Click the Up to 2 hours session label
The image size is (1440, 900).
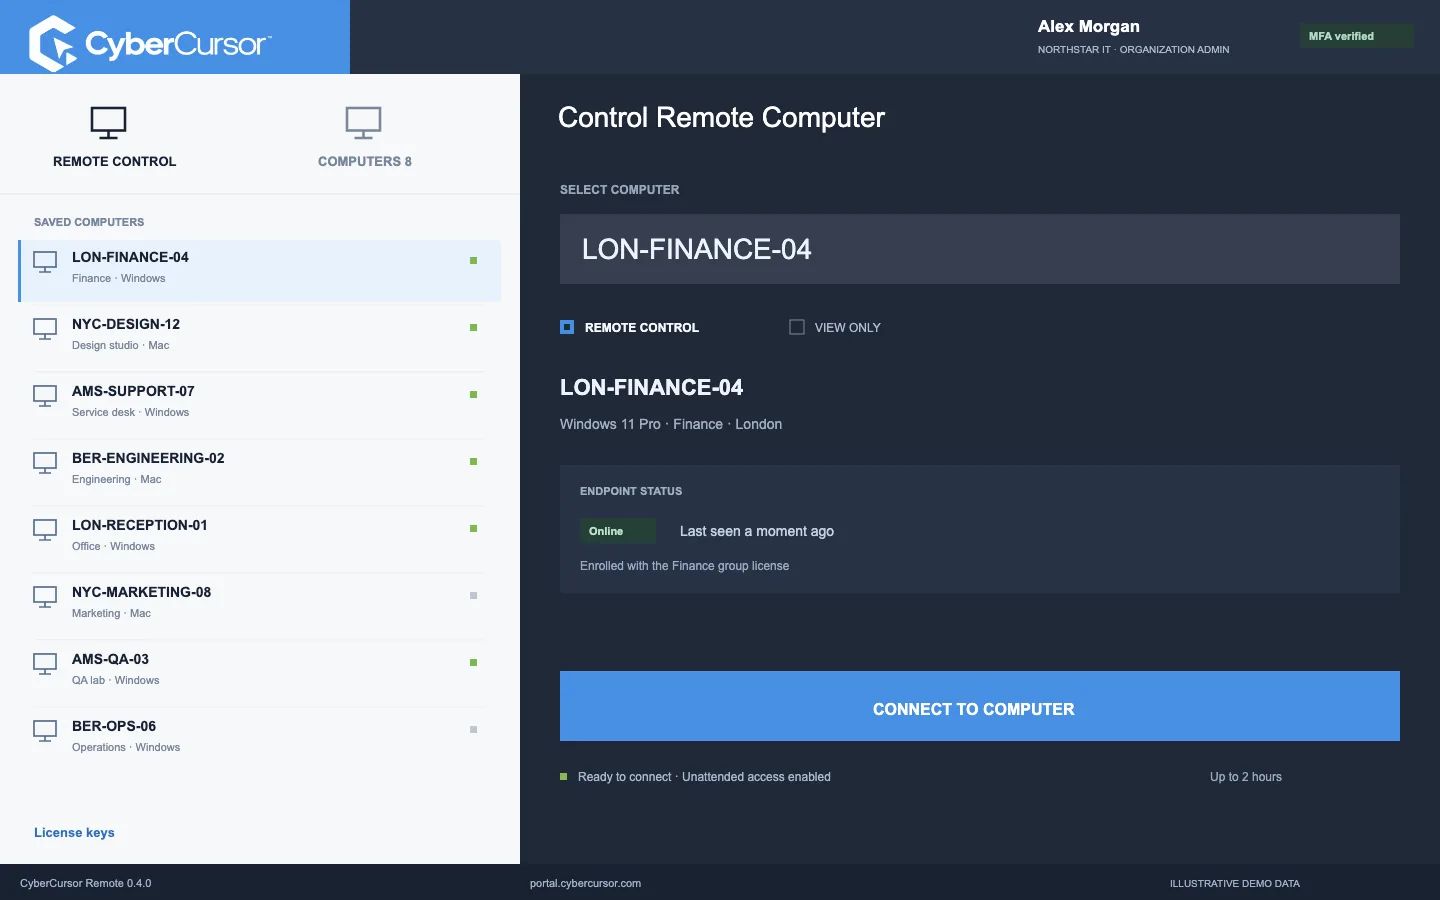coord(1246,777)
